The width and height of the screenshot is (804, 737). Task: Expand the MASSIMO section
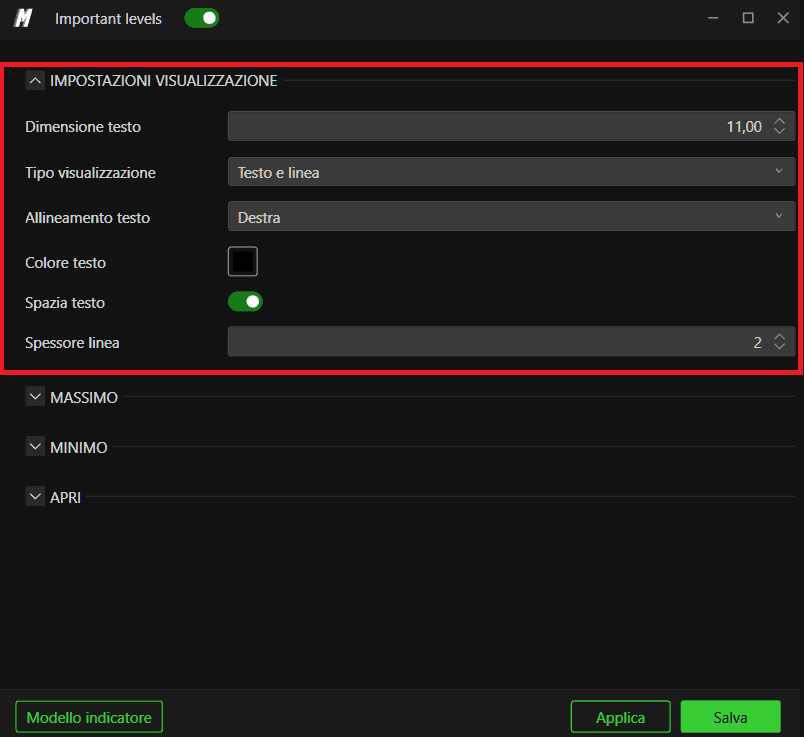point(35,397)
